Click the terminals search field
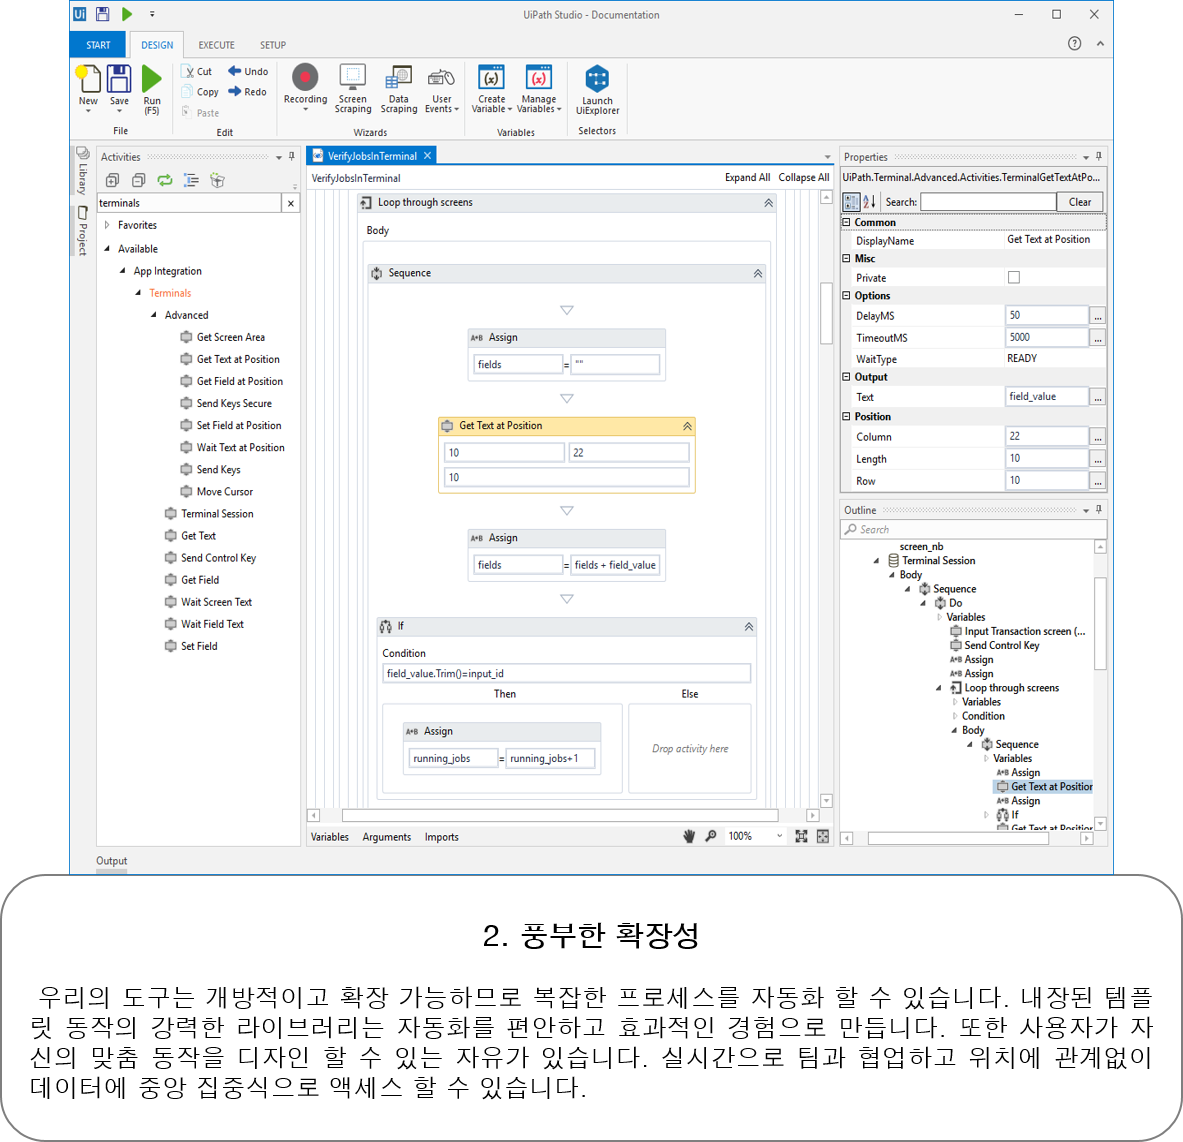This screenshot has height=1142, width=1183. pos(189,203)
